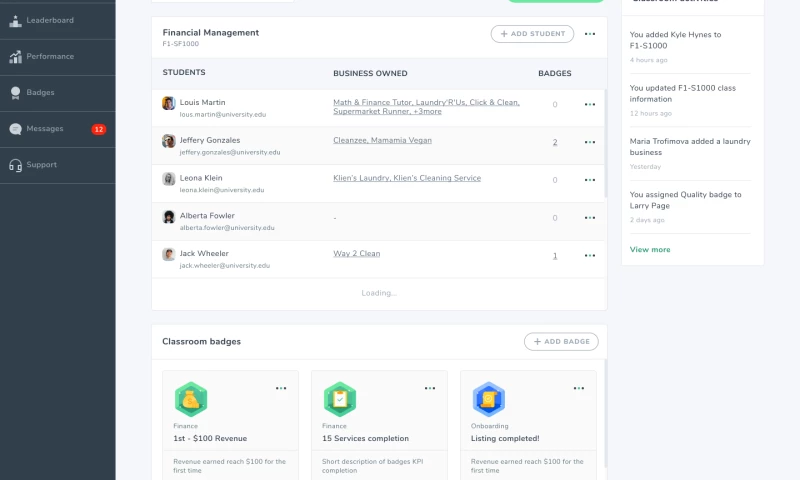Click Leona Klein's avatar thumbnail
800x480 pixels.
169,179
